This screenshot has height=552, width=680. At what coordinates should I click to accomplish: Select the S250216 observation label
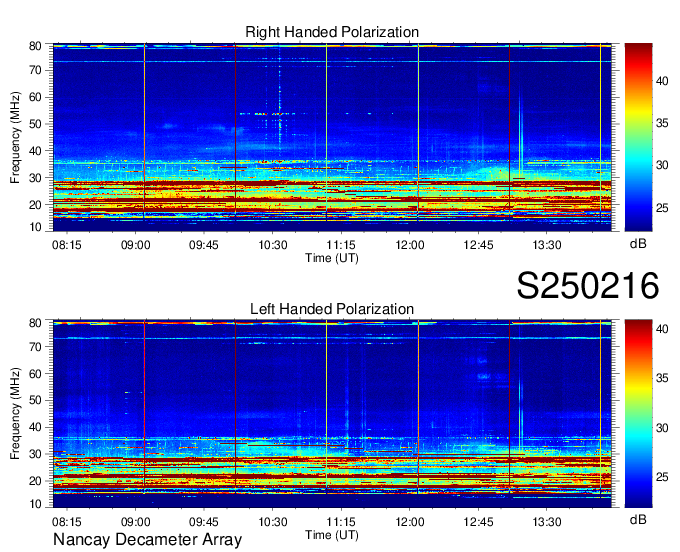tap(588, 286)
